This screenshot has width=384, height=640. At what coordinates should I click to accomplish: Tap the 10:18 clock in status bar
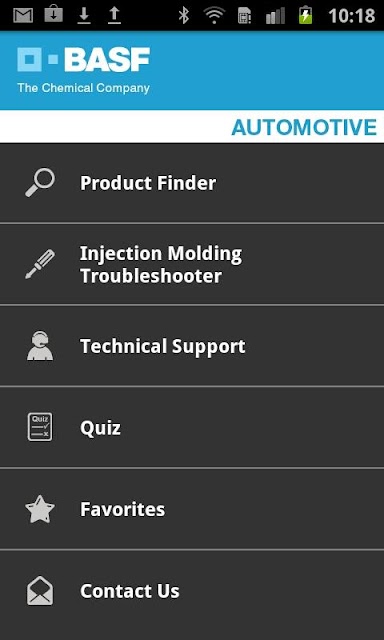point(352,16)
